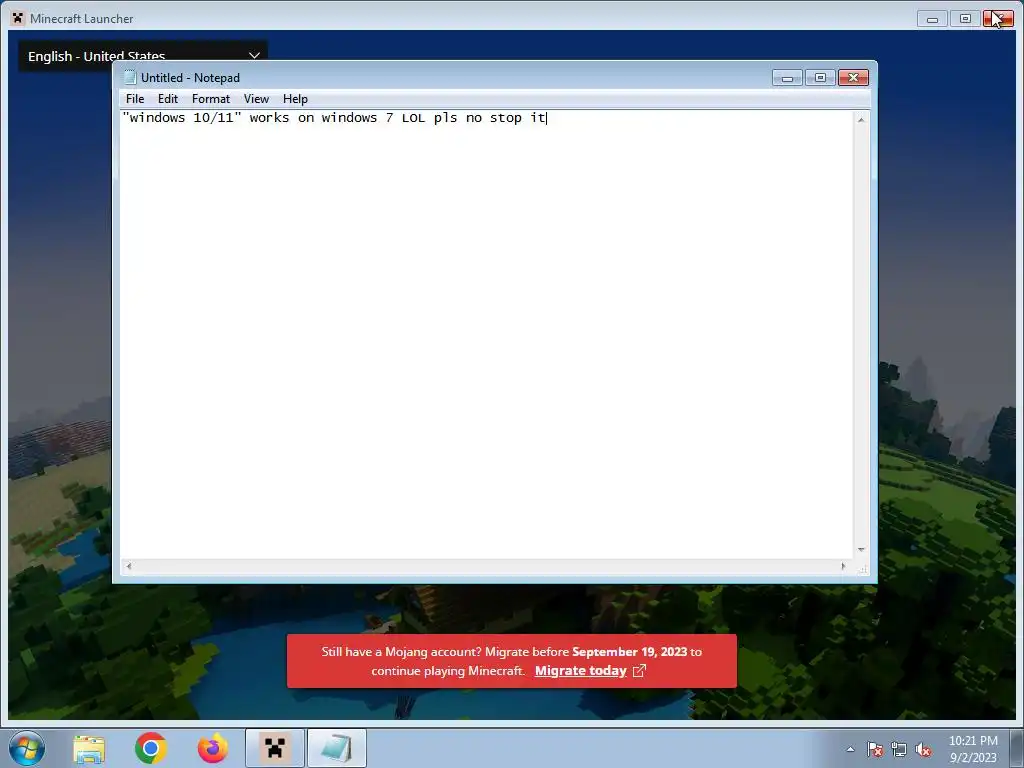Open Notepad View menu

(x=256, y=99)
